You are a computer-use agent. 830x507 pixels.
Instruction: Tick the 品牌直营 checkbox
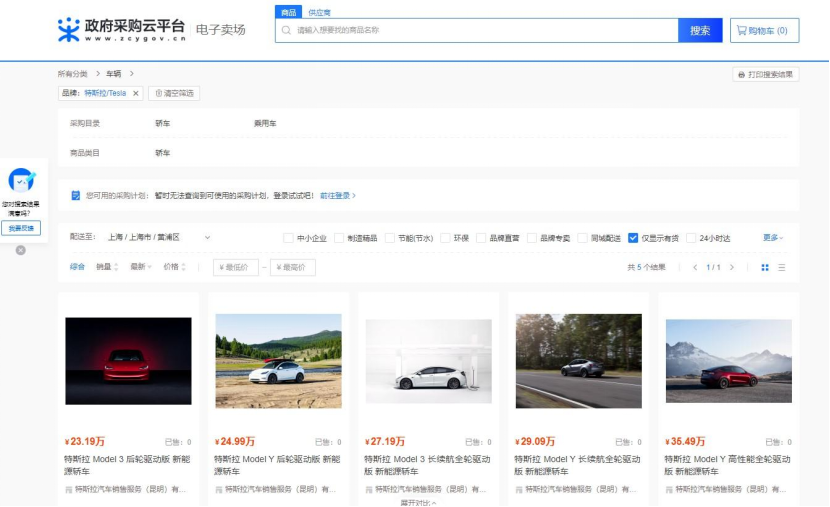tap(481, 238)
